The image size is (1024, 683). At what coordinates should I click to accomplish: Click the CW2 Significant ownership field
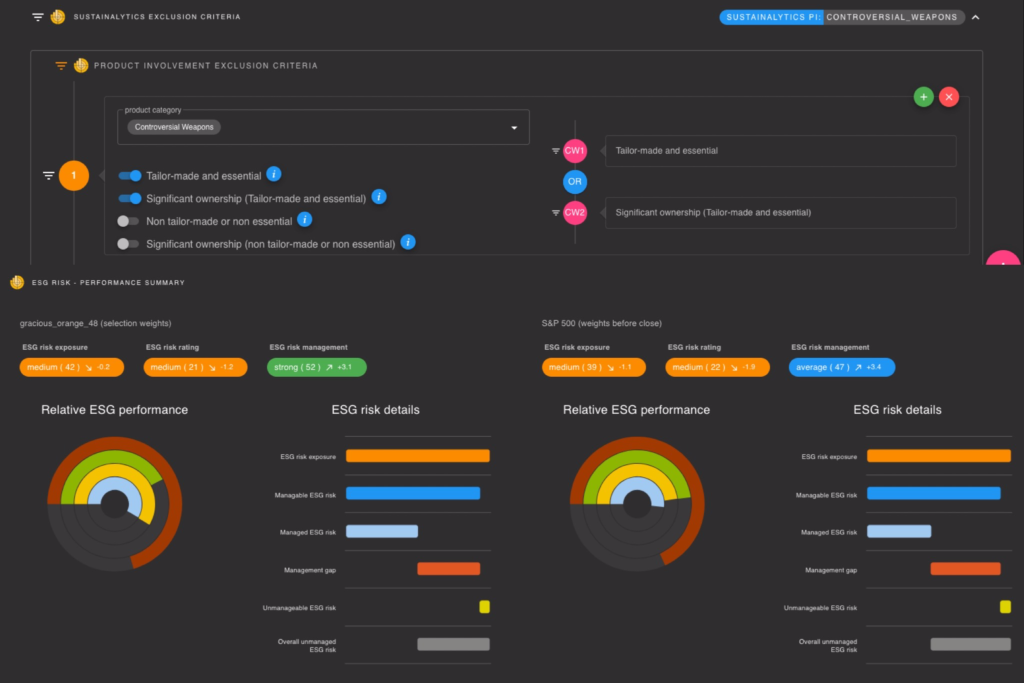click(x=780, y=213)
